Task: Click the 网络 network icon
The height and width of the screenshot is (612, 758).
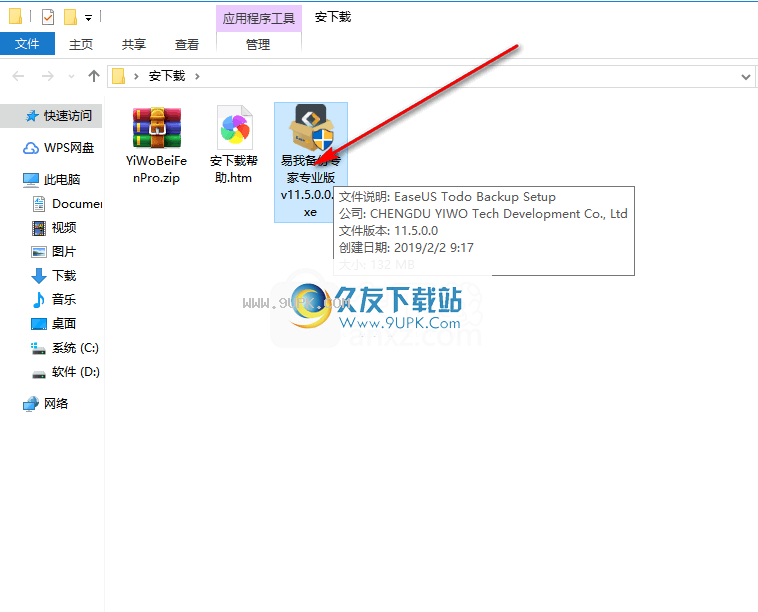Action: [31, 404]
